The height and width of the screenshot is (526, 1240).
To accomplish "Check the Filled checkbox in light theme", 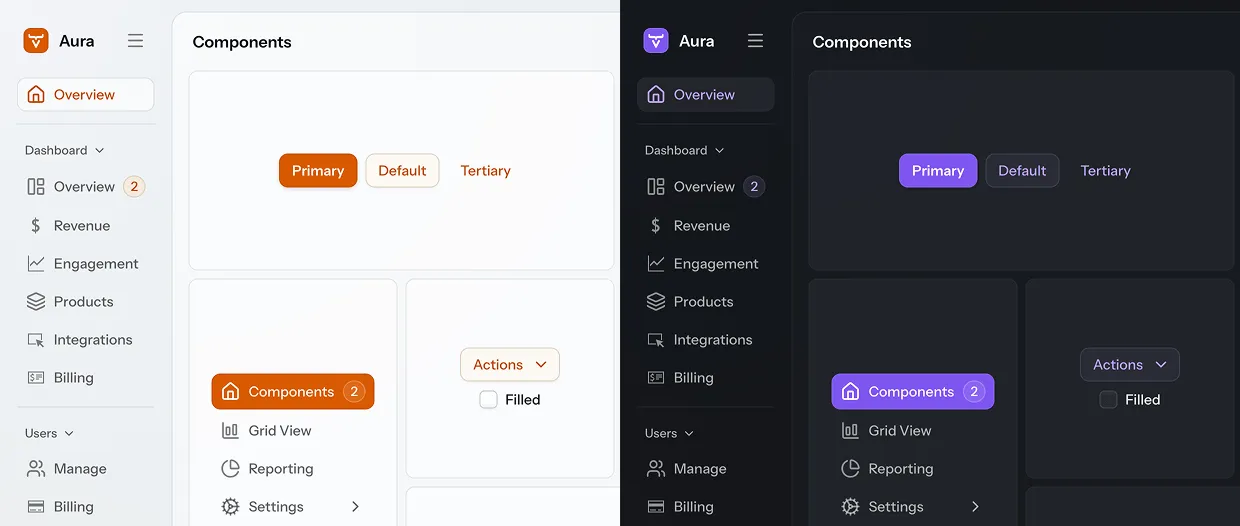I will tap(488, 400).
